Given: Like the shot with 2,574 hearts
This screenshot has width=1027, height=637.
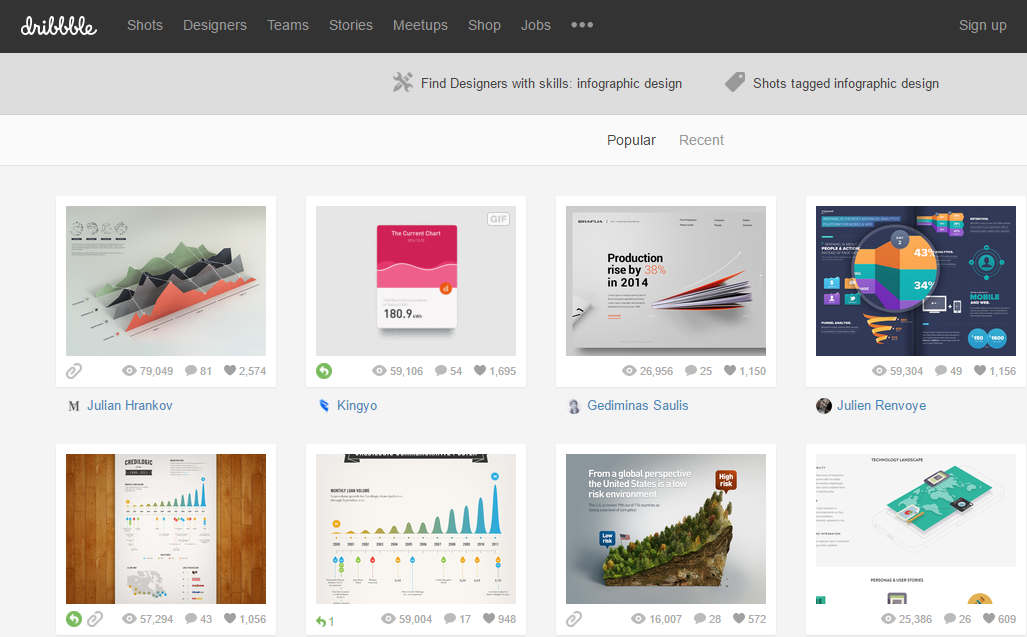Looking at the screenshot, I should (229, 371).
